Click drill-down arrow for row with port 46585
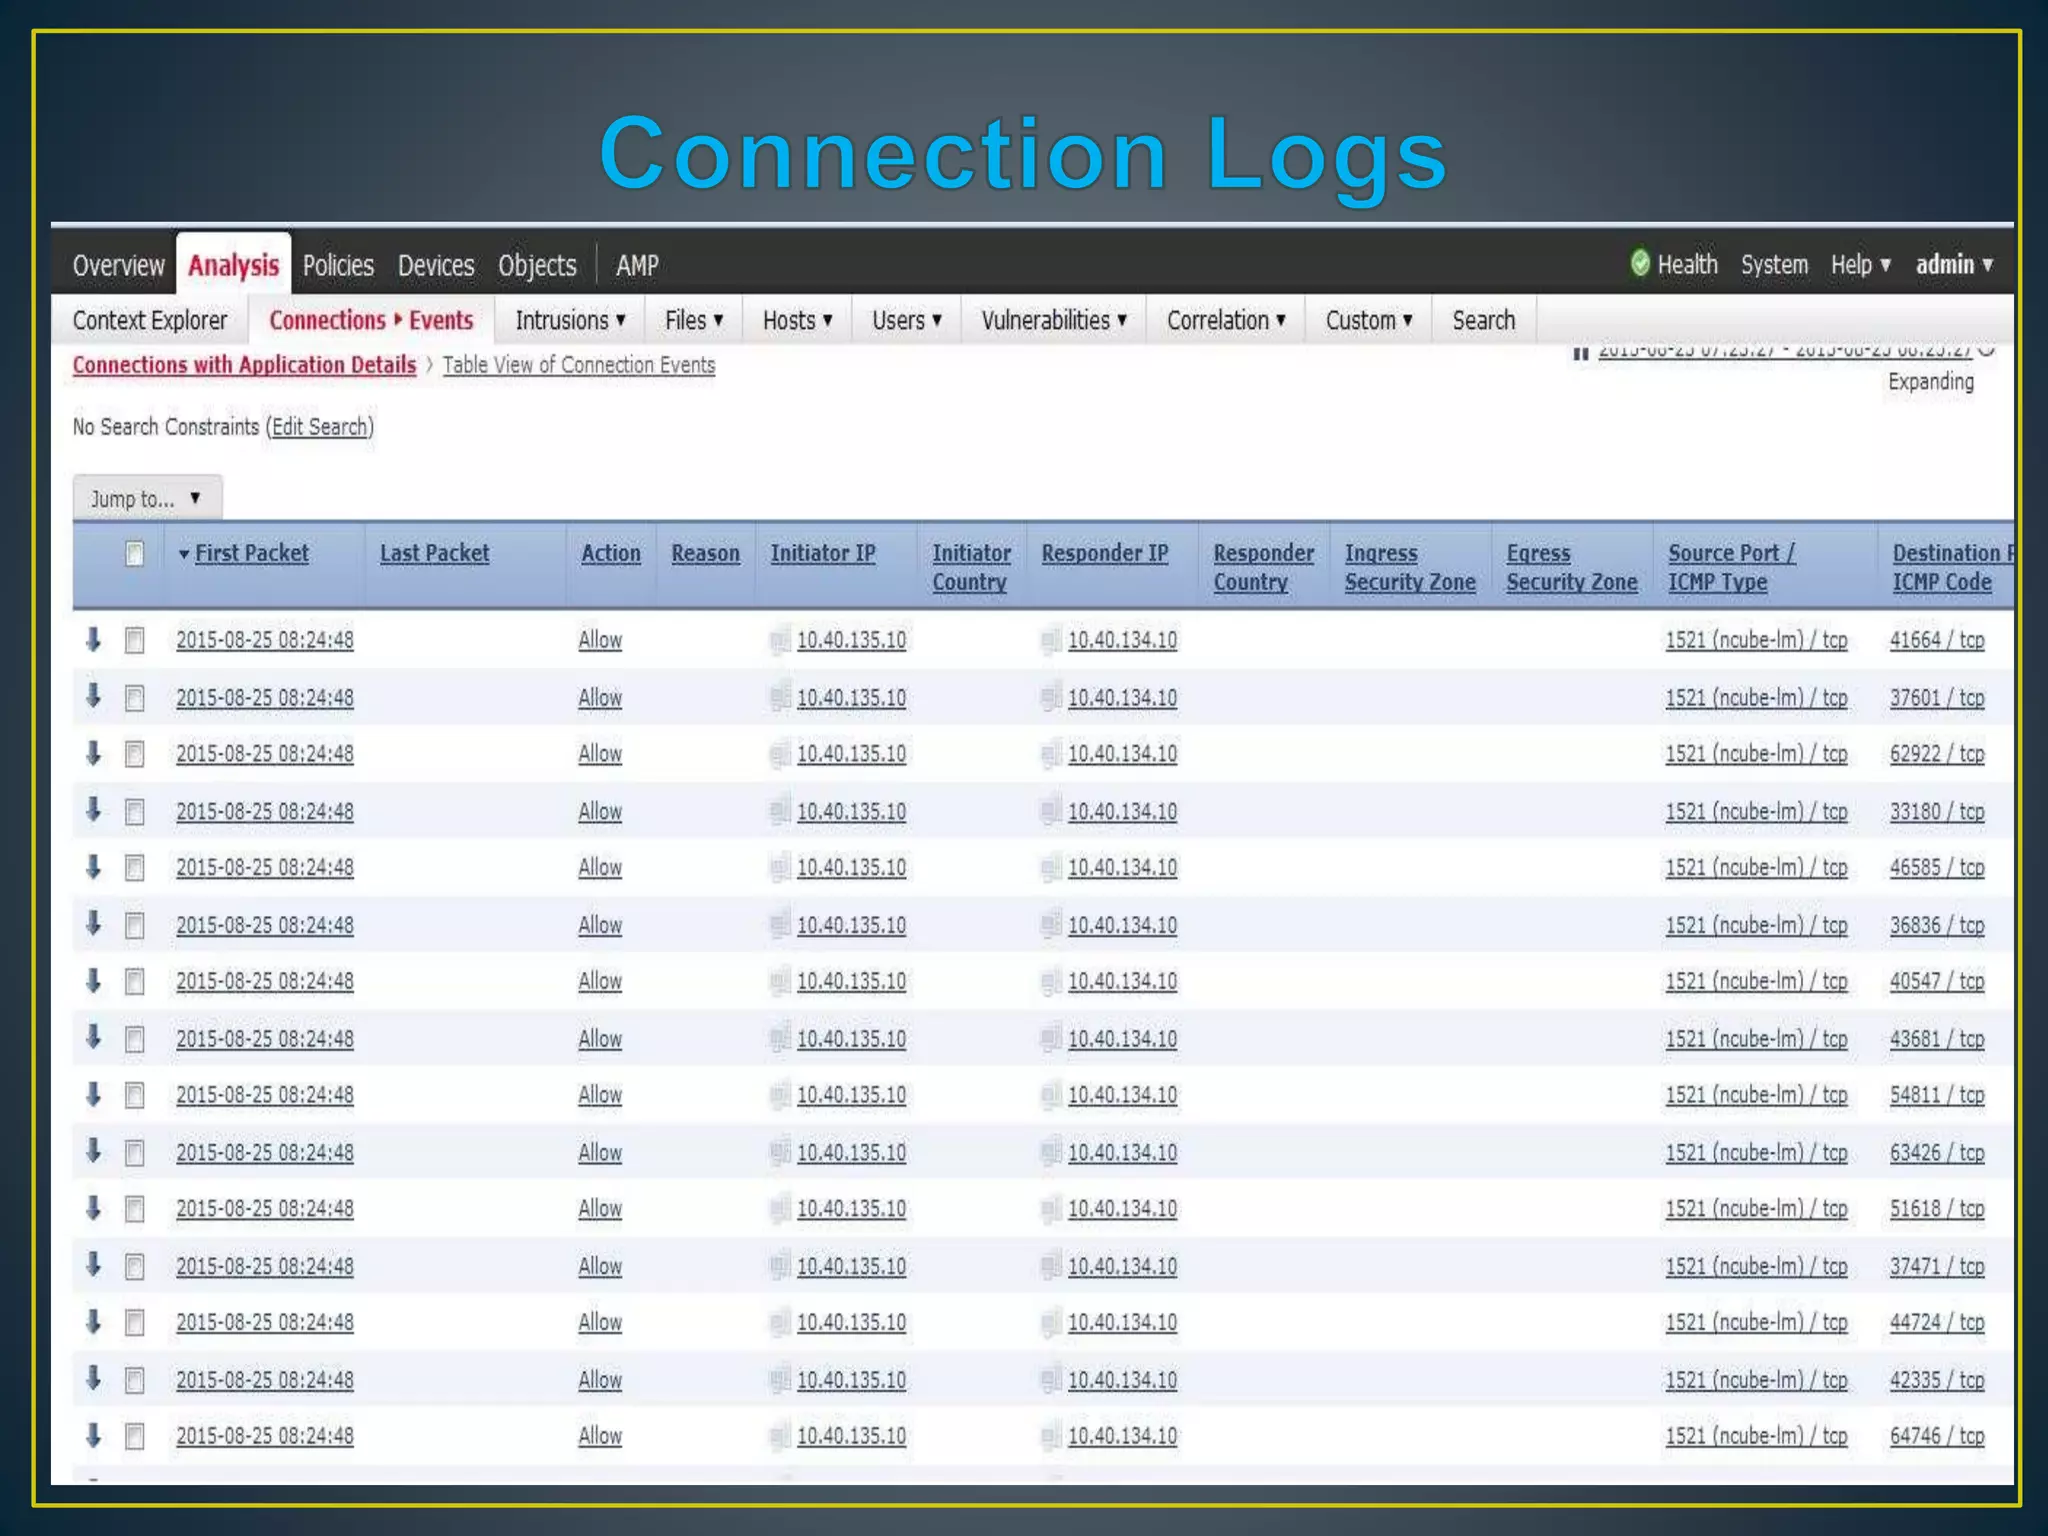Viewport: 2048px width, 1536px height. click(93, 867)
